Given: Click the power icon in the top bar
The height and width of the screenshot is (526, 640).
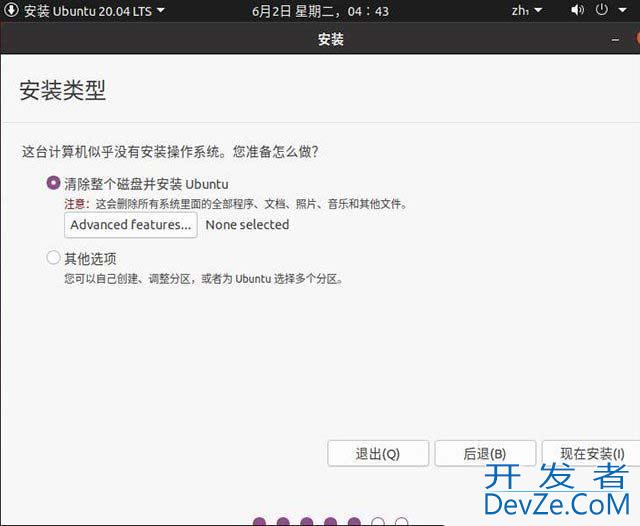Looking at the screenshot, I should pyautogui.click(x=602, y=9).
